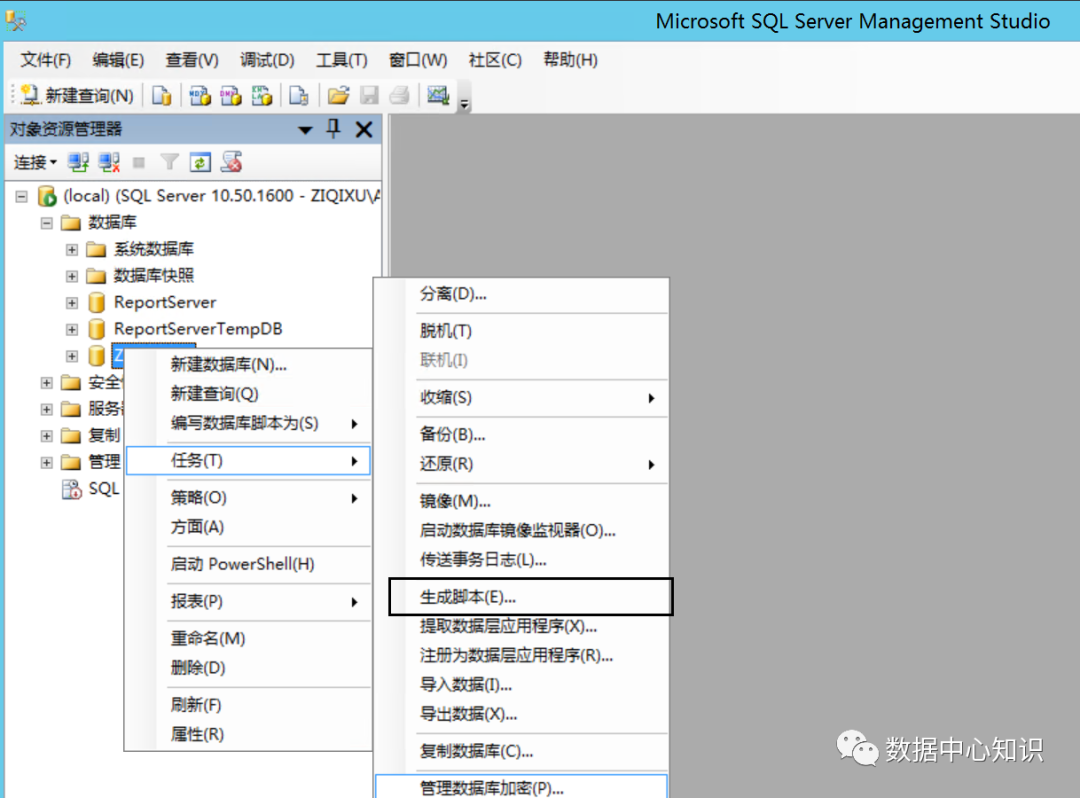Screen dimensions: 1080x798
Task: Expand the 数据库快照 folder
Action: click(x=72, y=276)
